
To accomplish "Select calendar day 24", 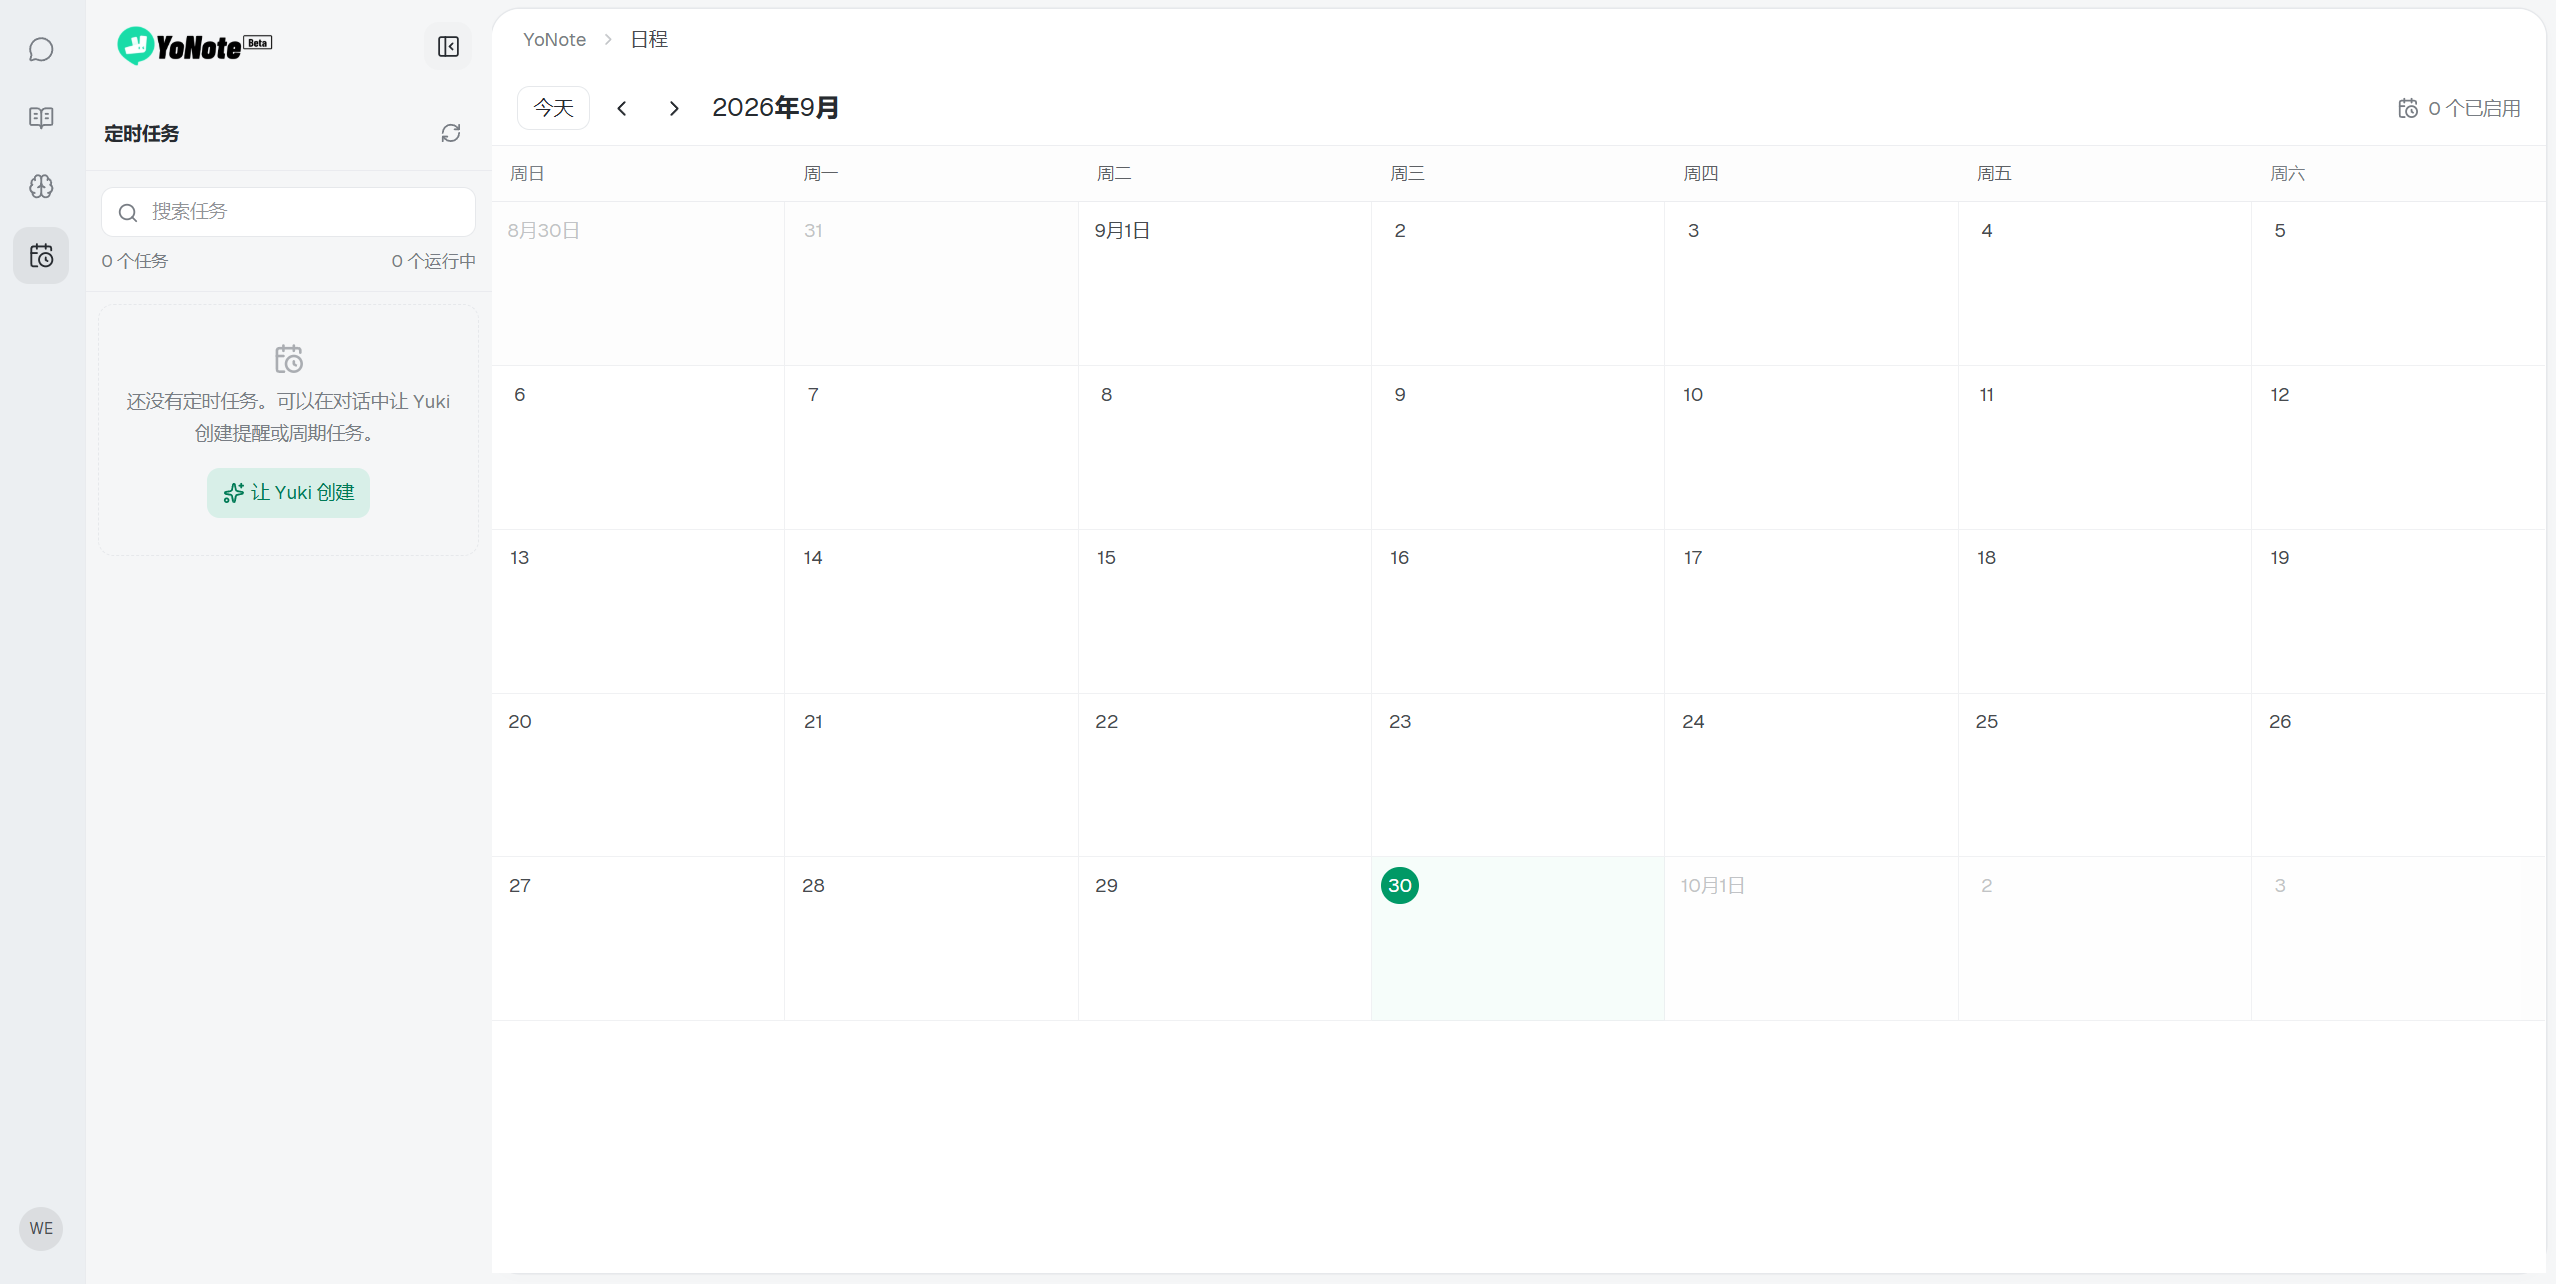I will tap(1810, 775).
